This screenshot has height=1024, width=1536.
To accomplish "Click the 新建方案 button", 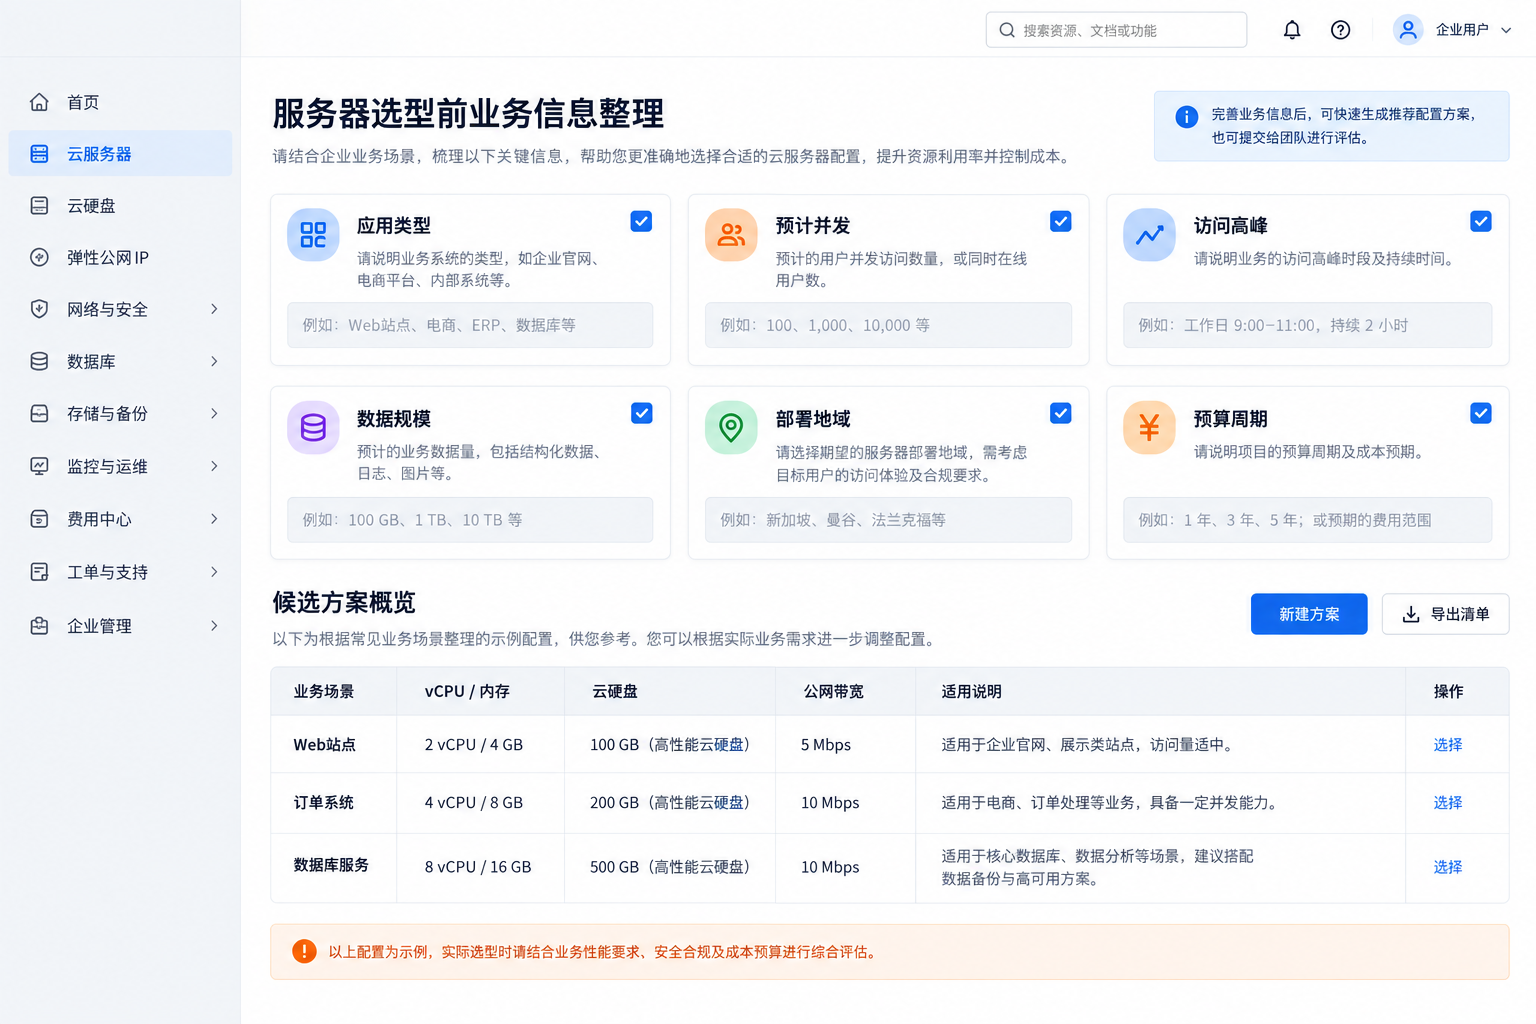I will pos(1309,614).
